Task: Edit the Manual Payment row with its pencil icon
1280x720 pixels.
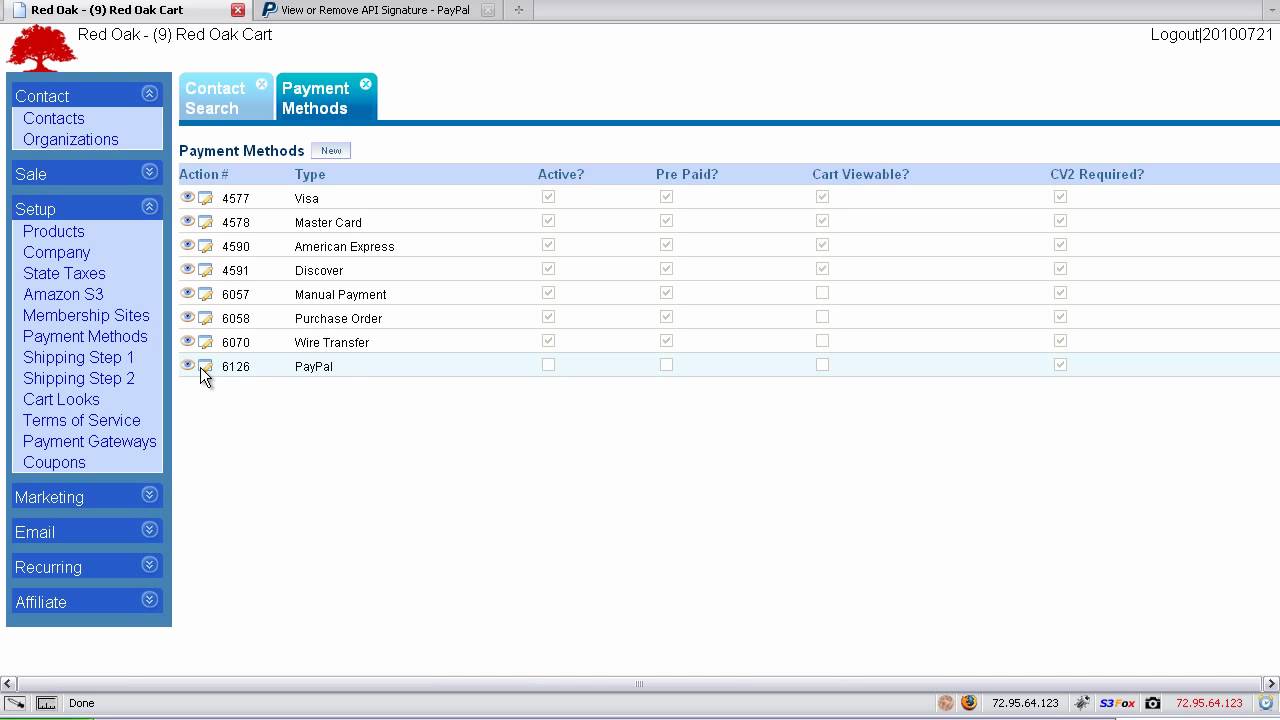Action: point(205,294)
